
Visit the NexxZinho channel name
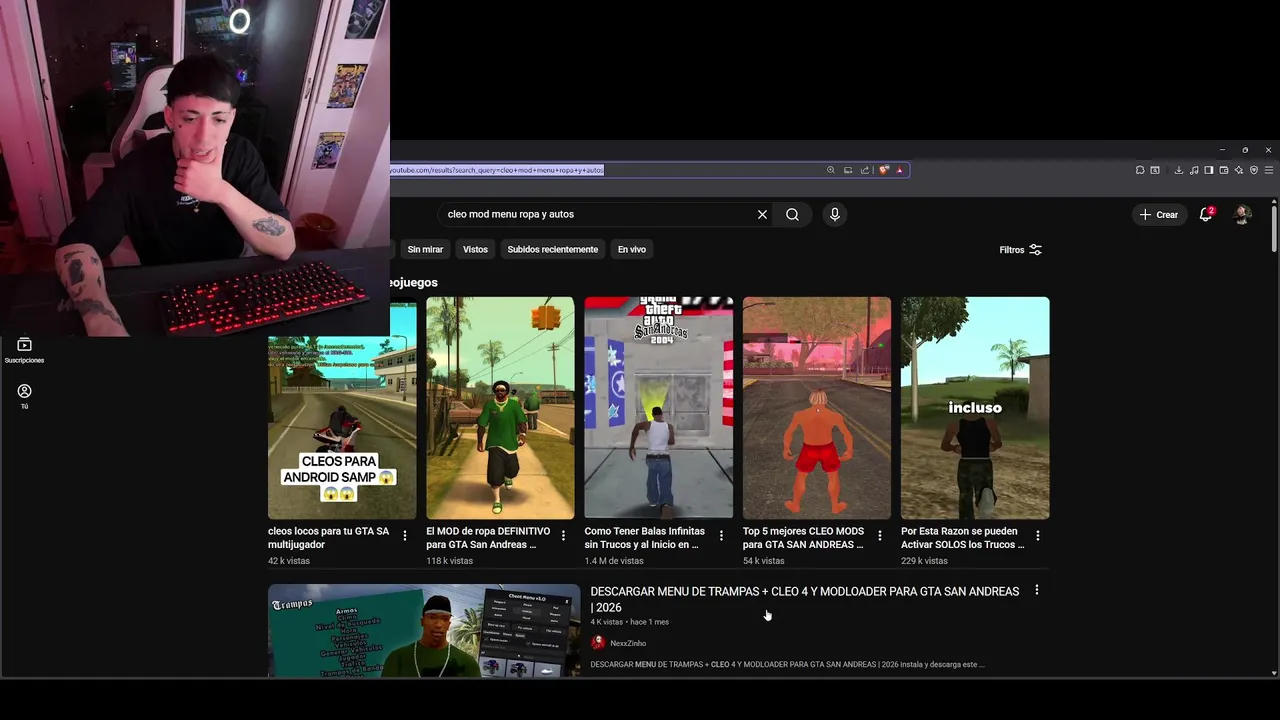(628, 643)
